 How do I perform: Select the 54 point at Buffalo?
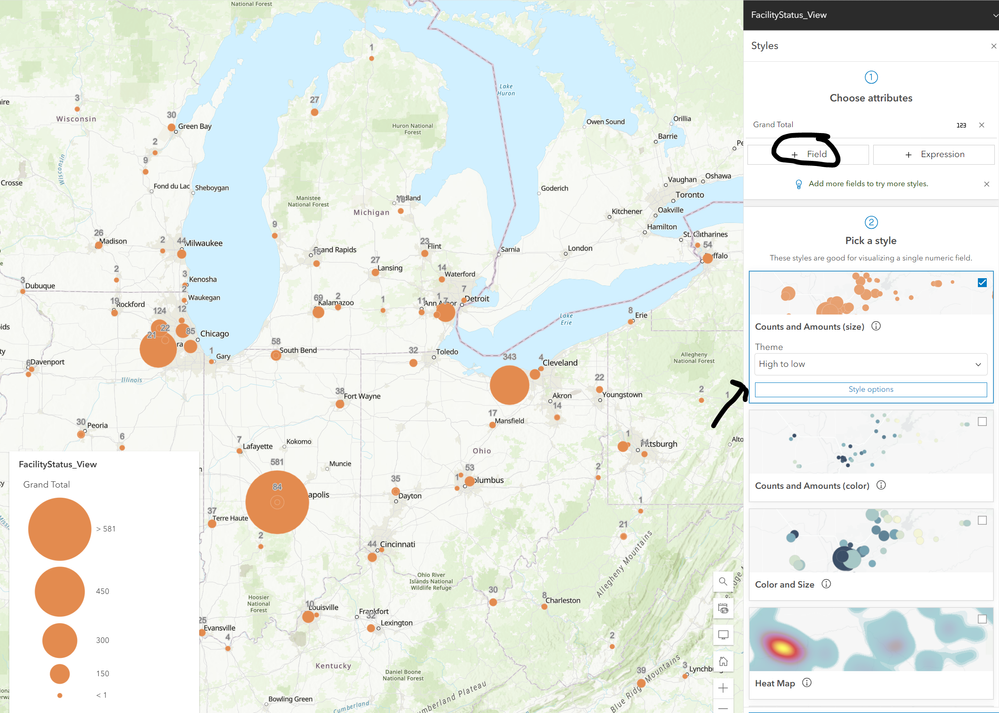[708, 258]
